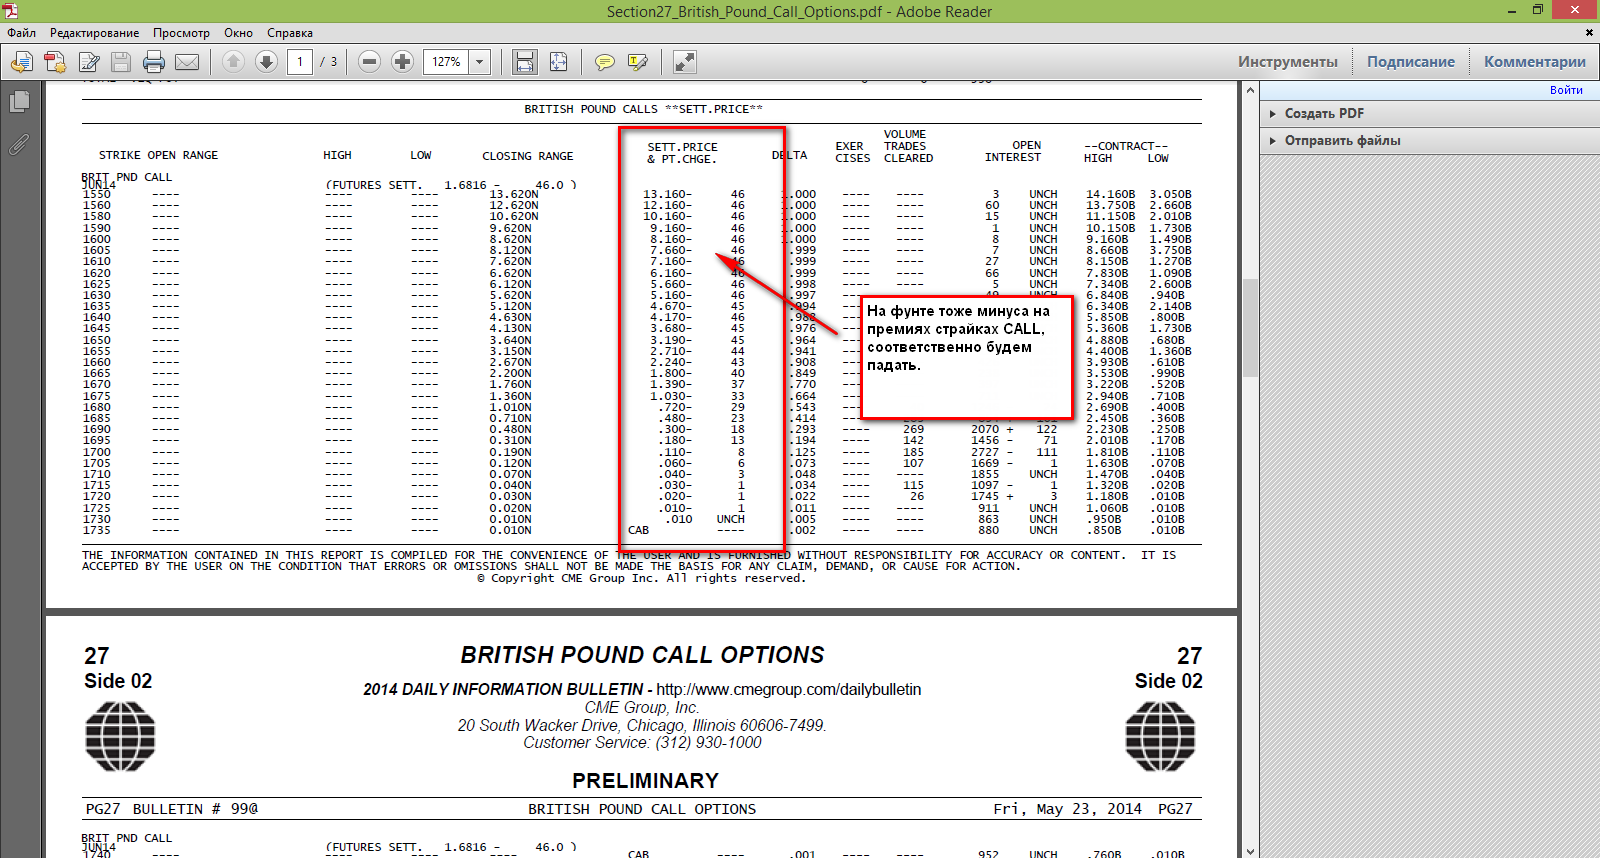Click the Save file diskette icon
This screenshot has height=858, width=1600.
[121, 62]
